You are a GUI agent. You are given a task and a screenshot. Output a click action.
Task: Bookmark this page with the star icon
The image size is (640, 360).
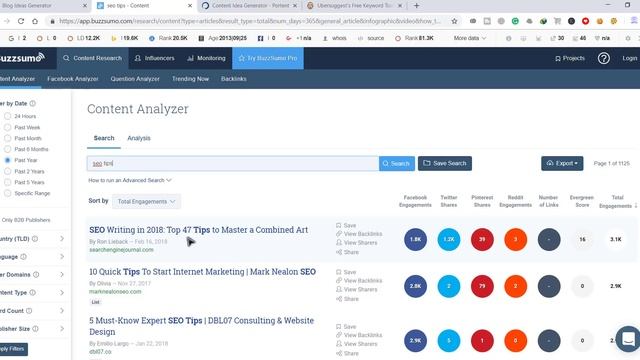[x=454, y=21]
